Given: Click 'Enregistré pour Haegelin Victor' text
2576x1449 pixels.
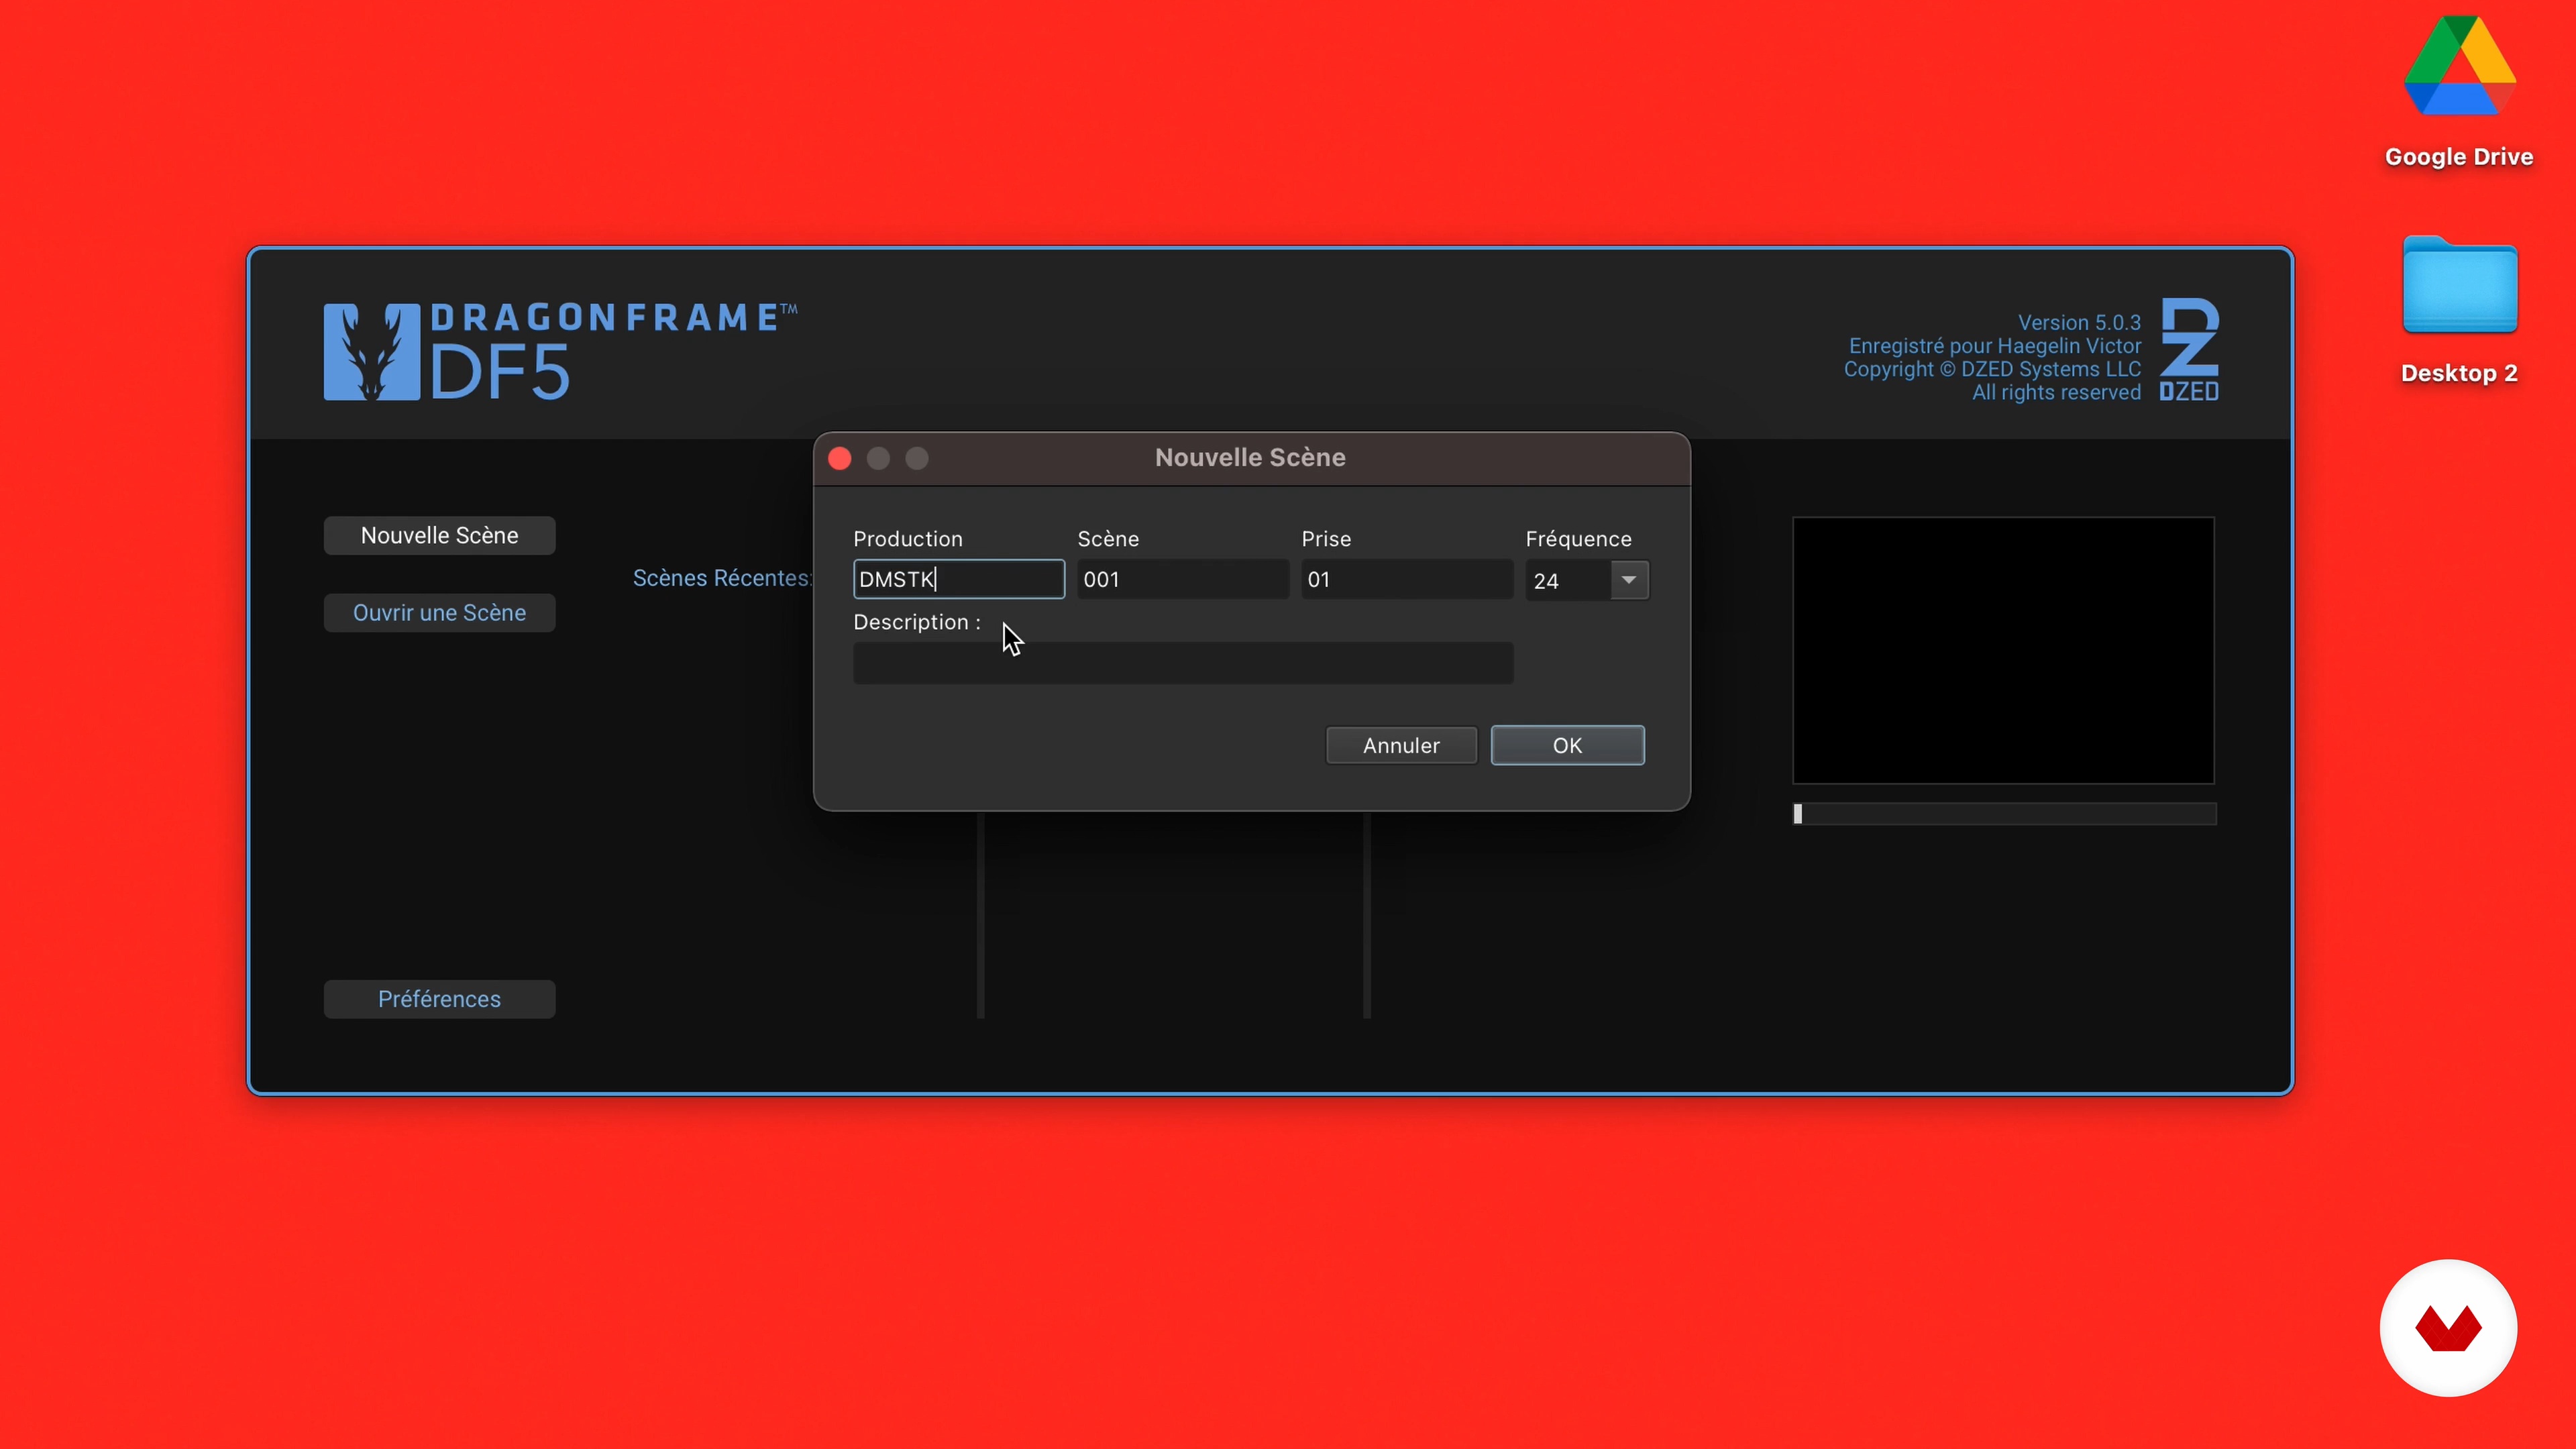Looking at the screenshot, I should [1994, 346].
